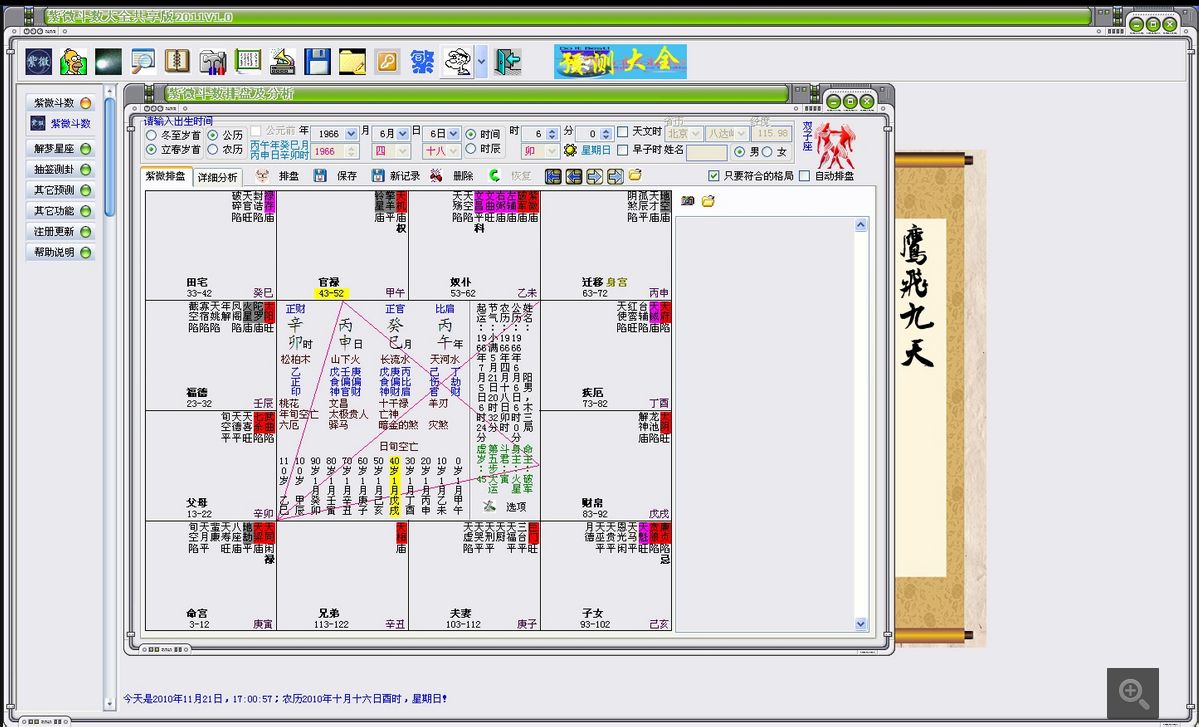This screenshot has width=1199, height=727.
Task: Select the 时辰 radio button
Action: pyautogui.click(x=470, y=148)
